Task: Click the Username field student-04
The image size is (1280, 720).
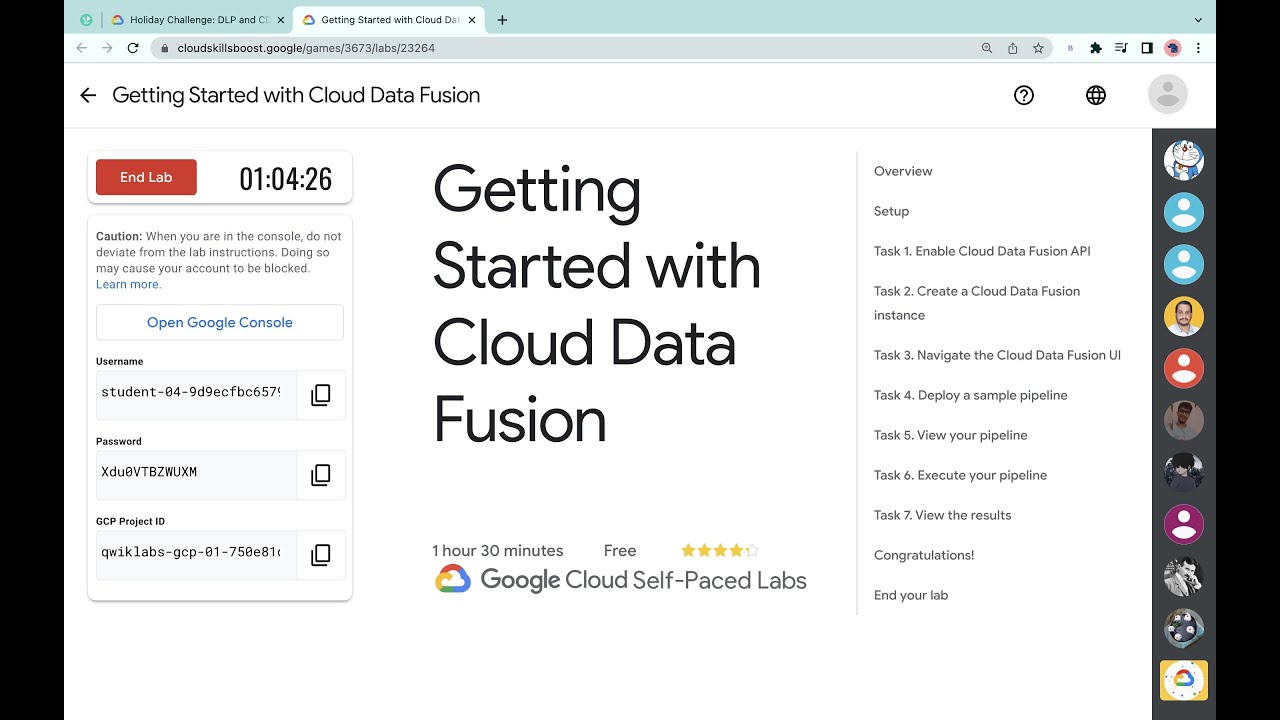Action: tap(196, 395)
